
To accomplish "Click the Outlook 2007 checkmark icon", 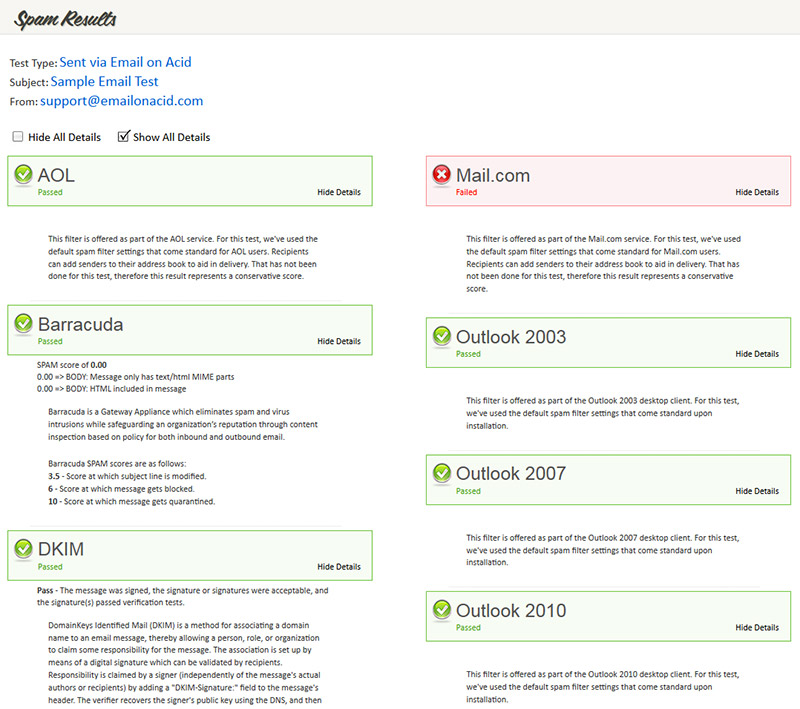I will coord(442,473).
